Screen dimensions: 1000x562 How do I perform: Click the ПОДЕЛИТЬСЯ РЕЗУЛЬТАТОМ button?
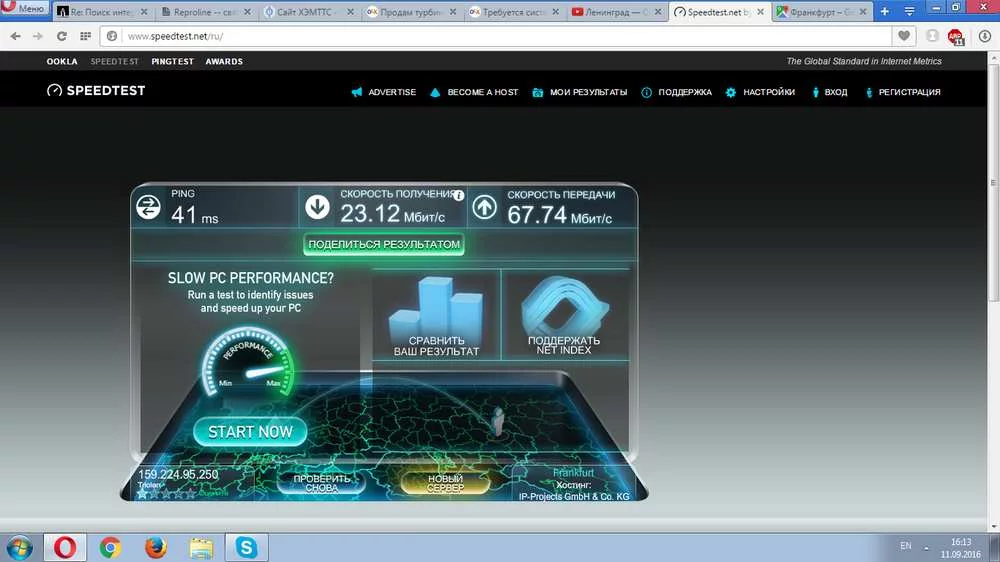384,244
